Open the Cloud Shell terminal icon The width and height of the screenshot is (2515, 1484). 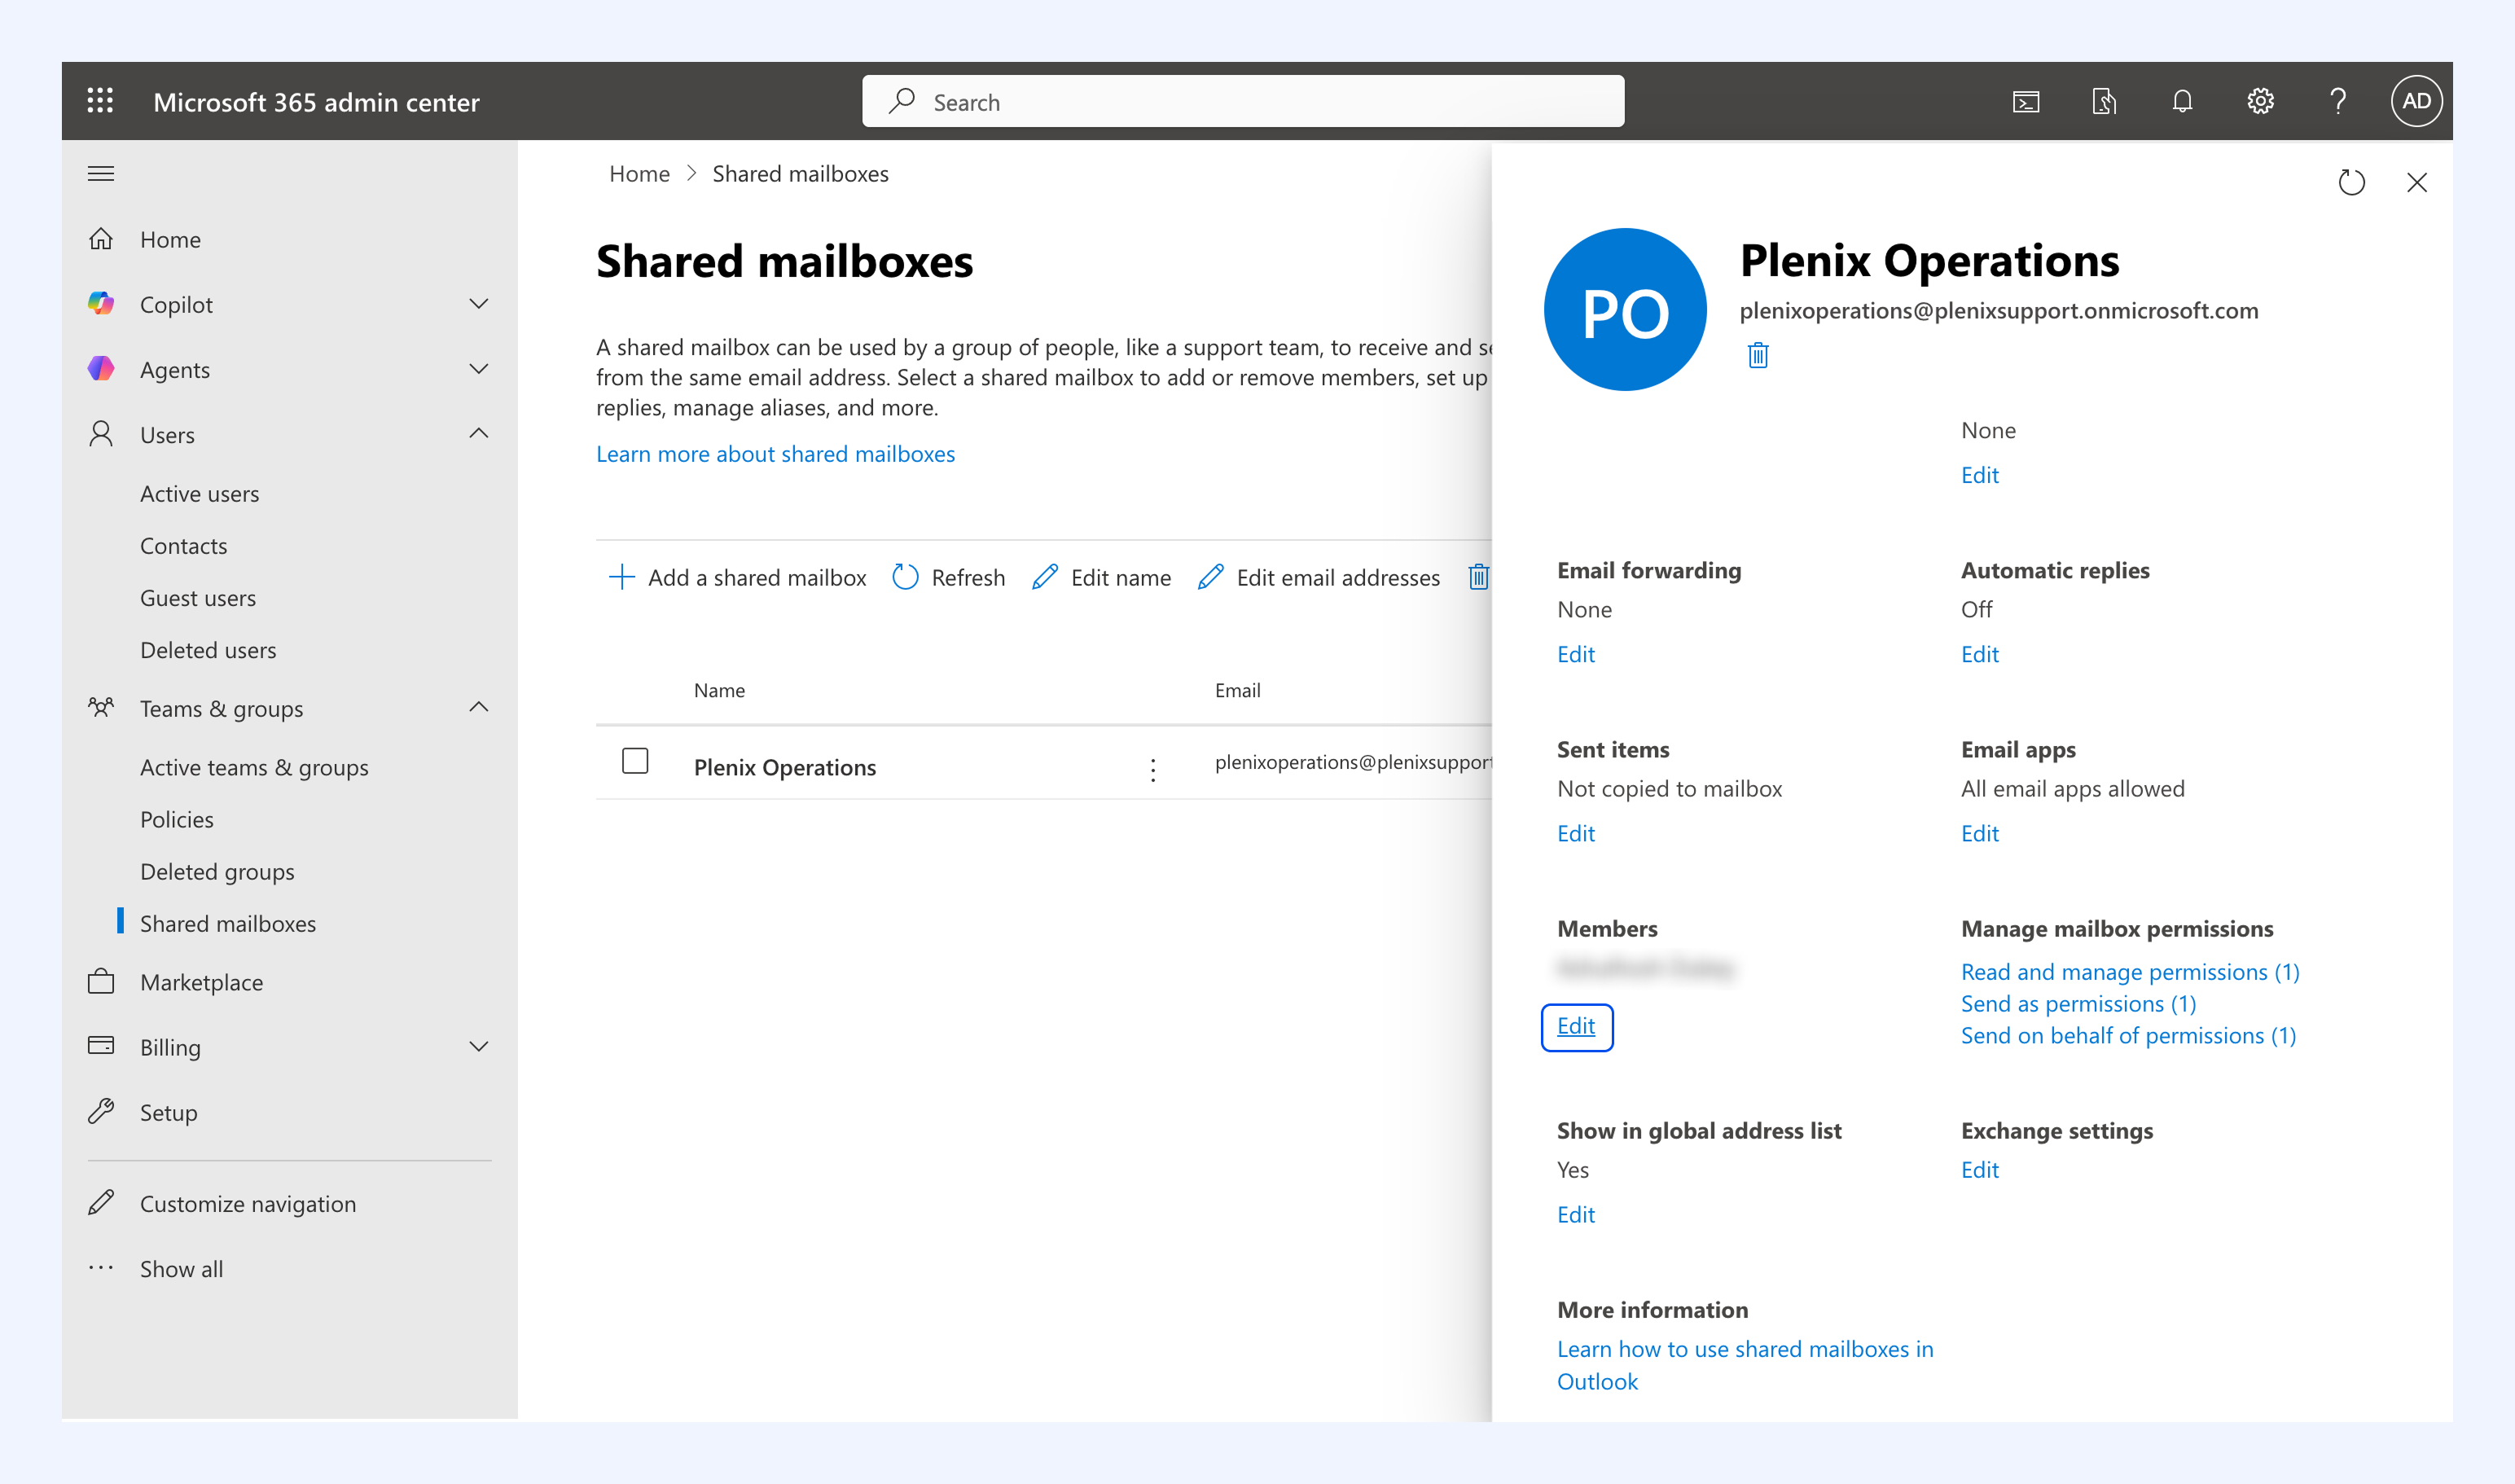[2026, 101]
